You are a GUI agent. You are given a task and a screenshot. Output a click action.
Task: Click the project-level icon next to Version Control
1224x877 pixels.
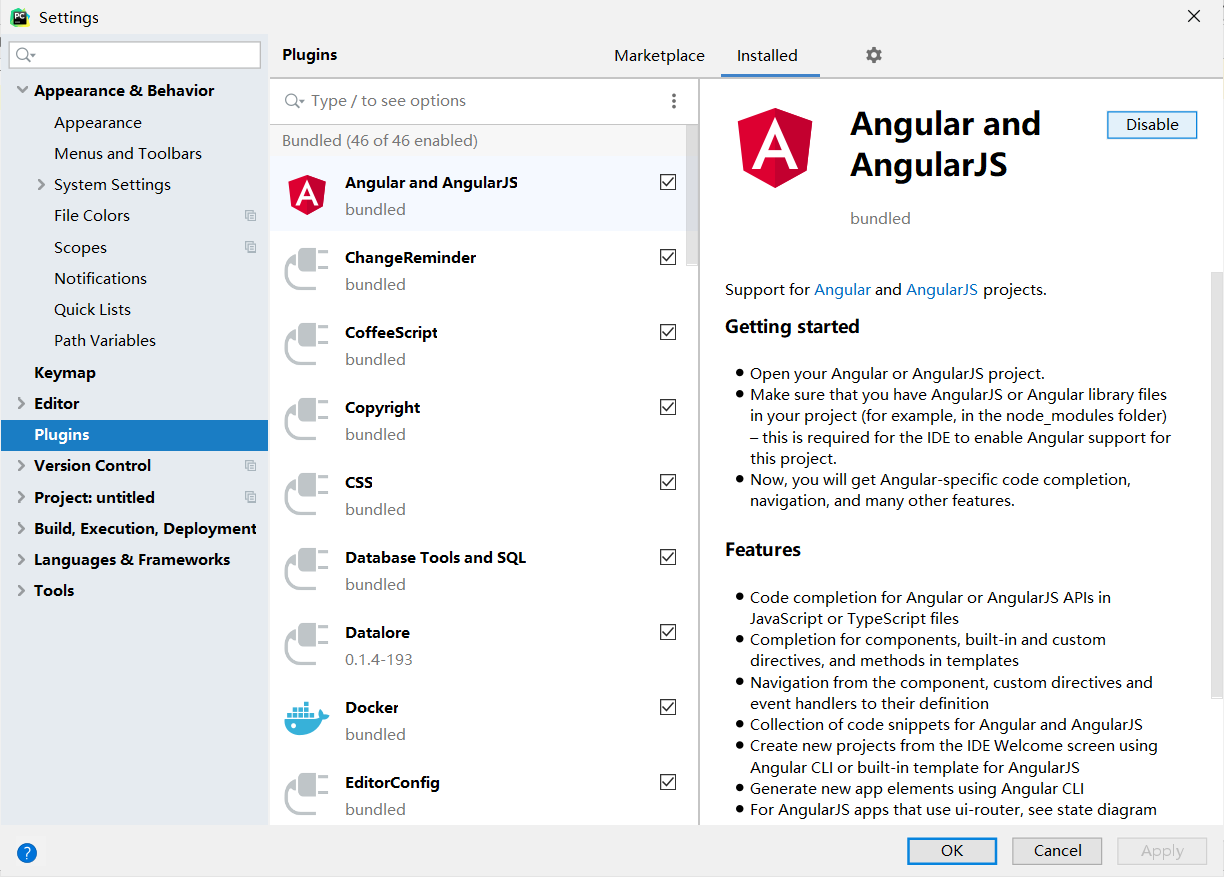[x=250, y=466]
